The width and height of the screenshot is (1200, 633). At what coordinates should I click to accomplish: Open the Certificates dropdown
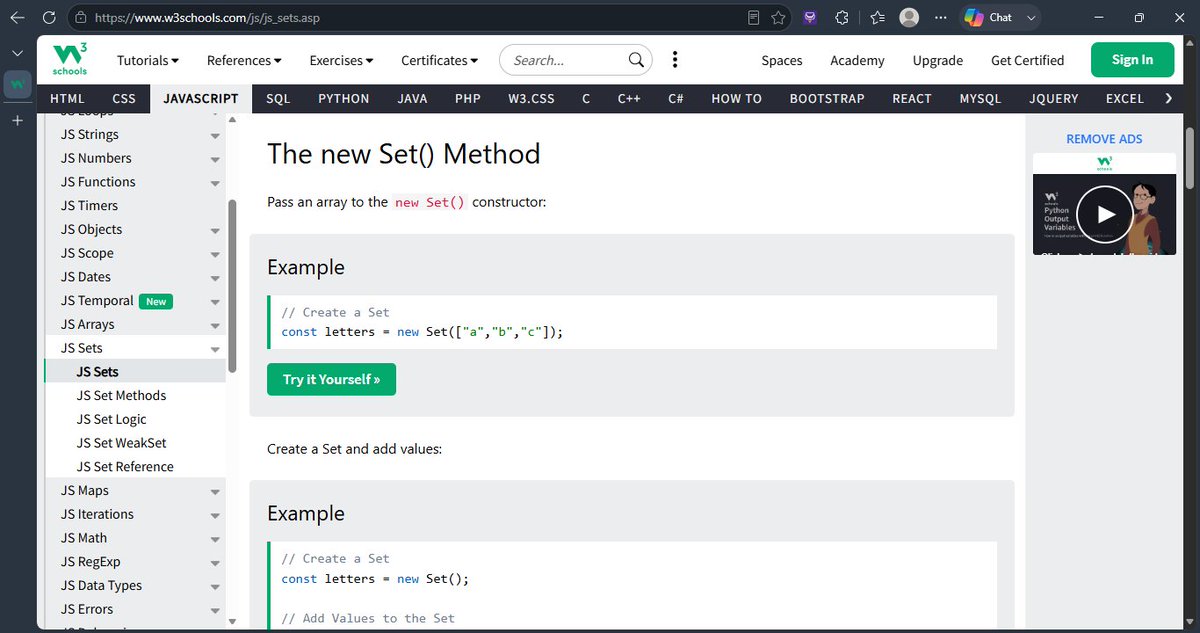[x=440, y=60]
